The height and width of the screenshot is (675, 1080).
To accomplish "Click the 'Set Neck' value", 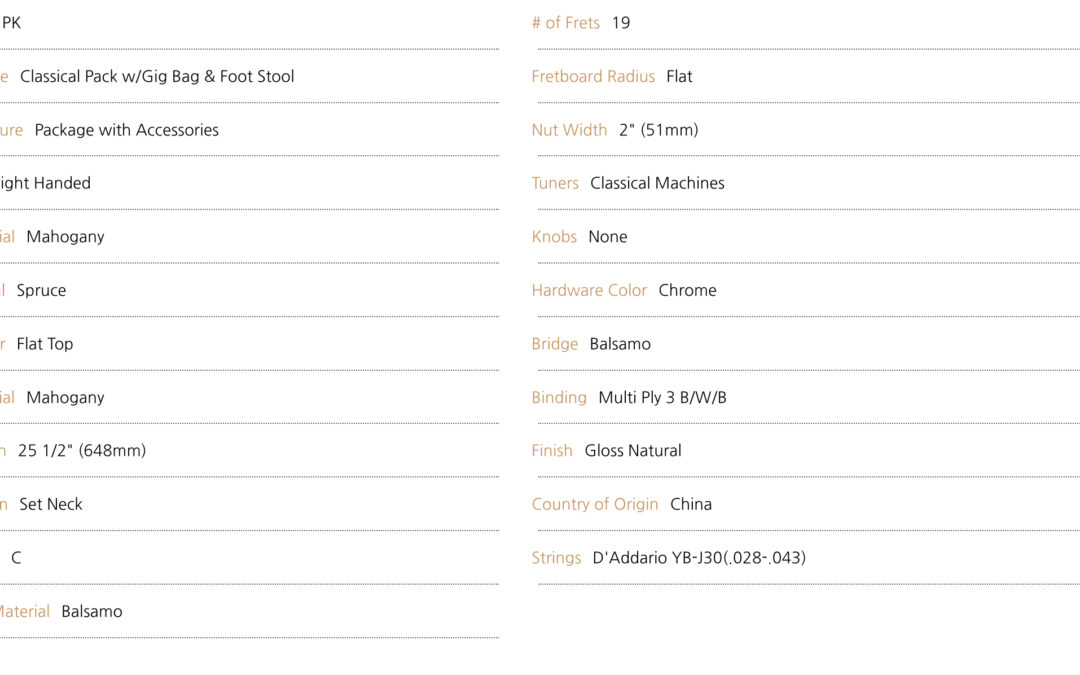I will point(51,504).
